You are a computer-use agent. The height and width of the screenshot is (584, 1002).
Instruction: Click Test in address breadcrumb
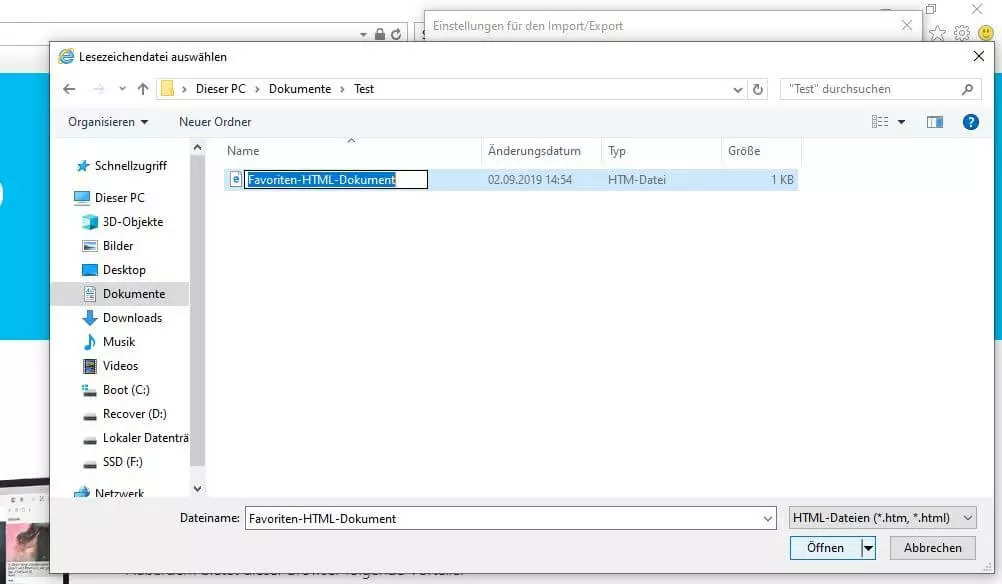[x=364, y=89]
